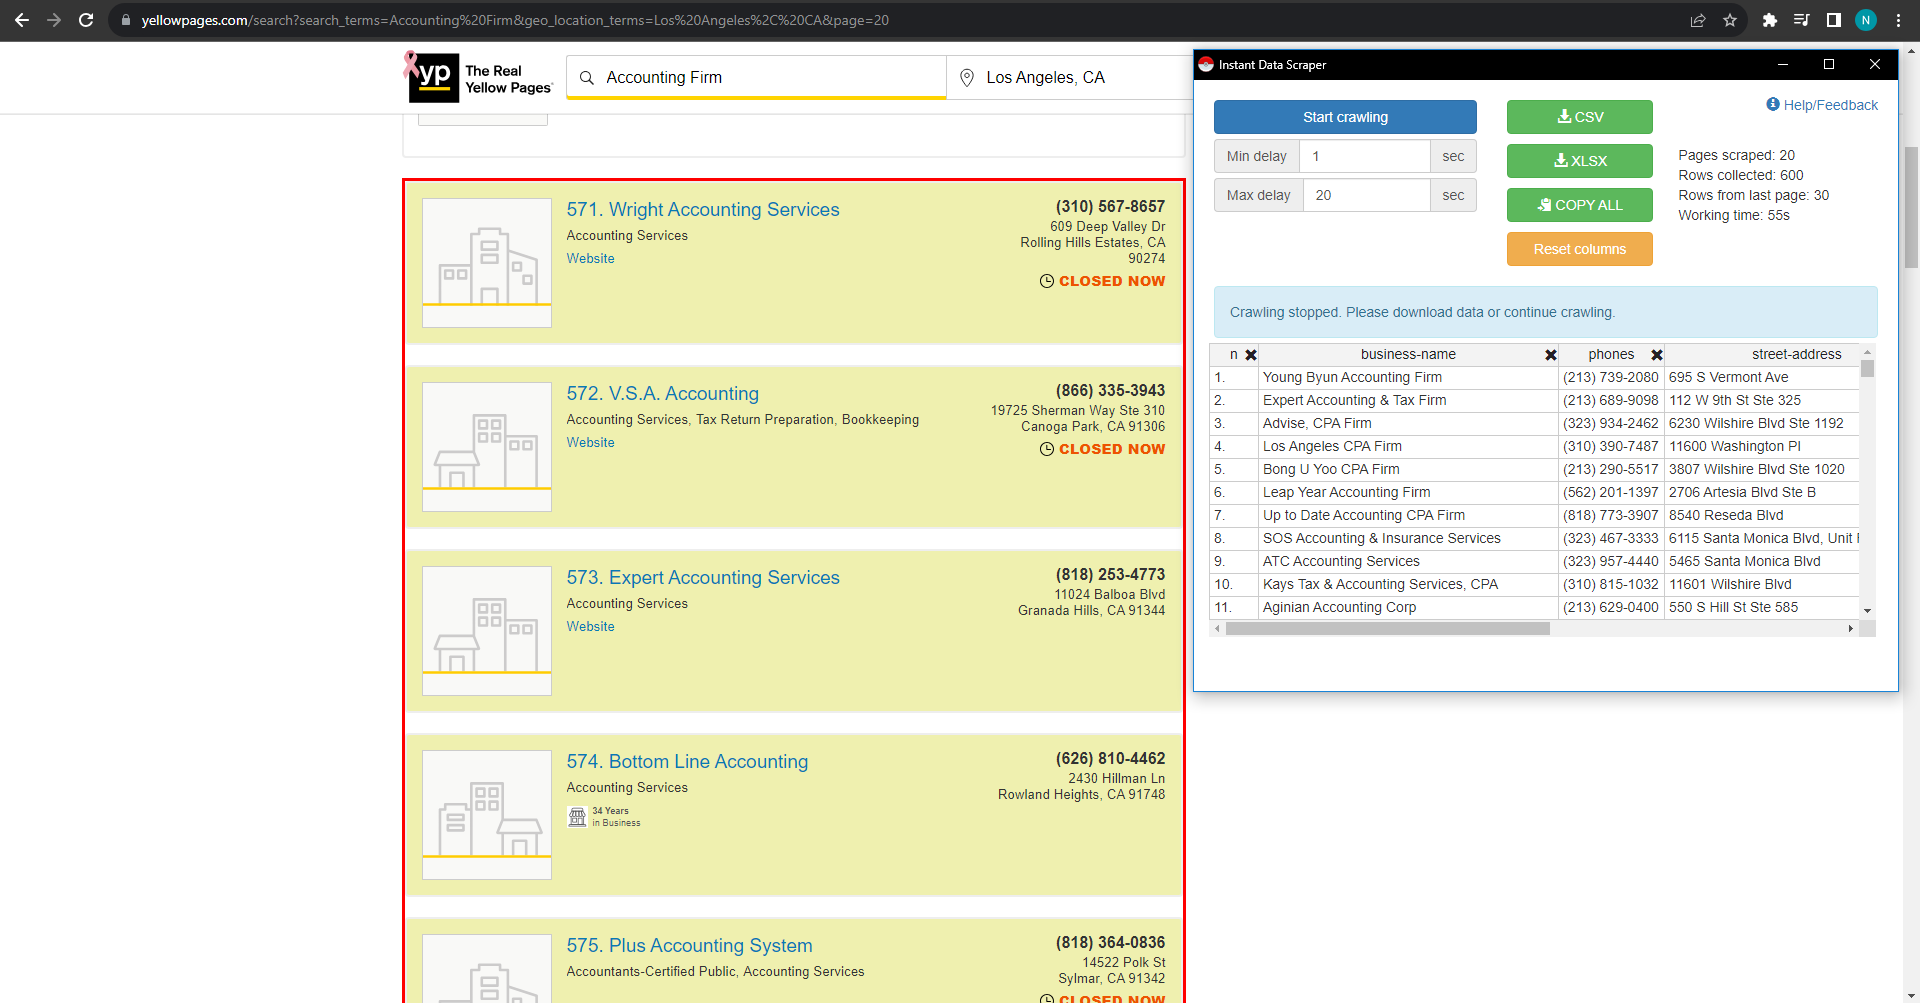
Task: Open the 573. Expert Accounting Services listing
Action: (703, 578)
